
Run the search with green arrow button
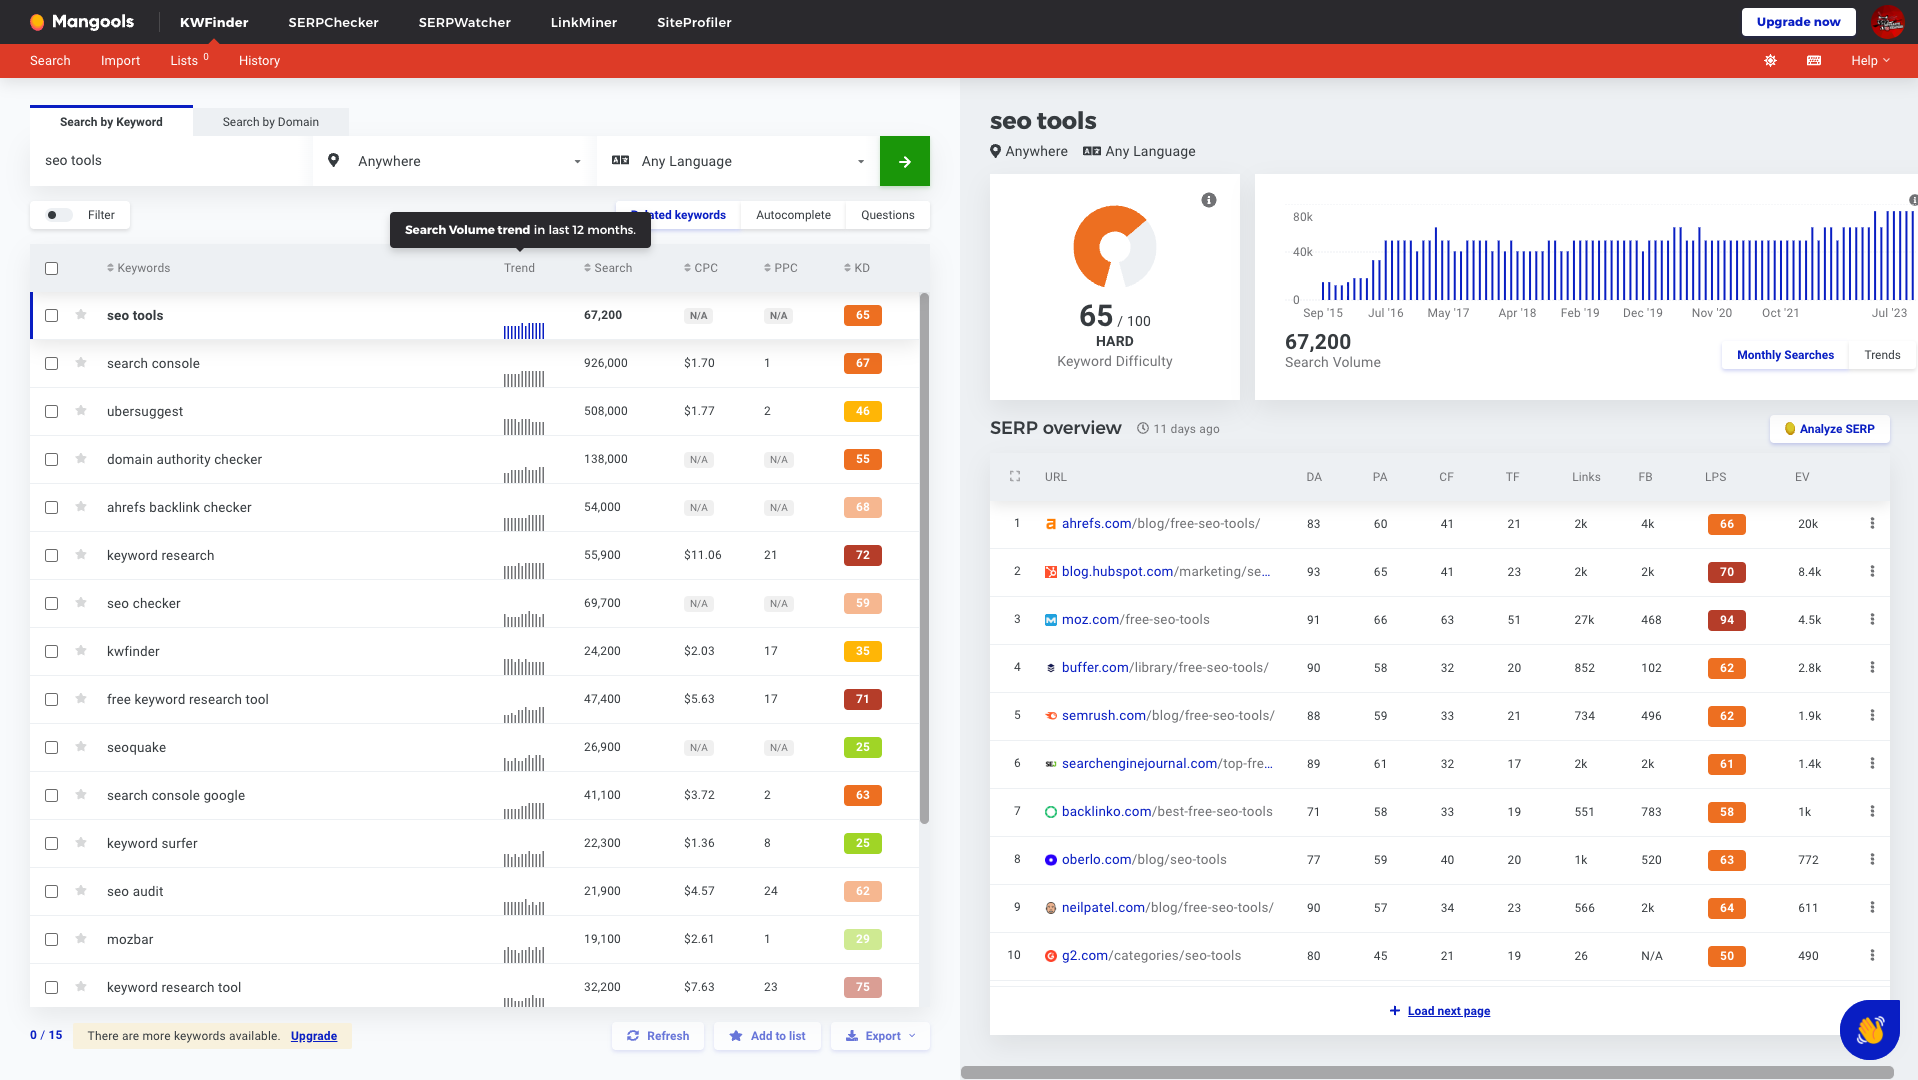904,161
